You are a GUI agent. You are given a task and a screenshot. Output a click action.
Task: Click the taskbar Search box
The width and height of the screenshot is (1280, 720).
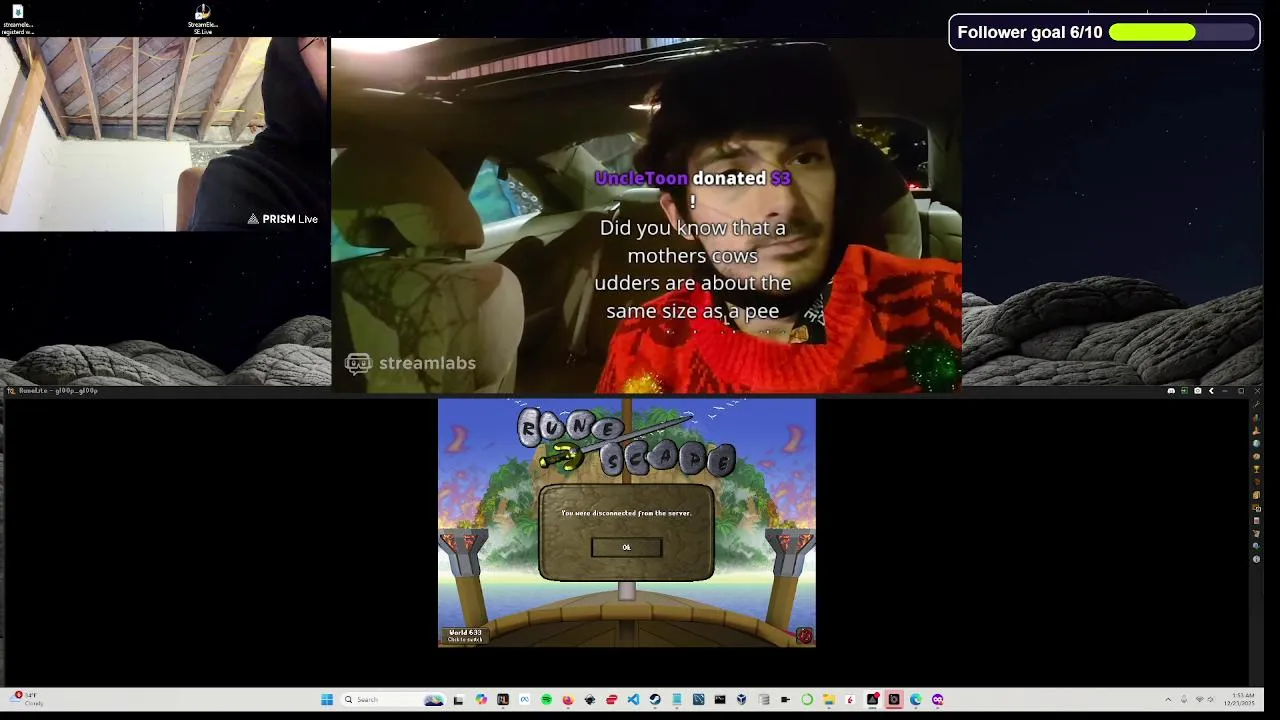(x=392, y=699)
